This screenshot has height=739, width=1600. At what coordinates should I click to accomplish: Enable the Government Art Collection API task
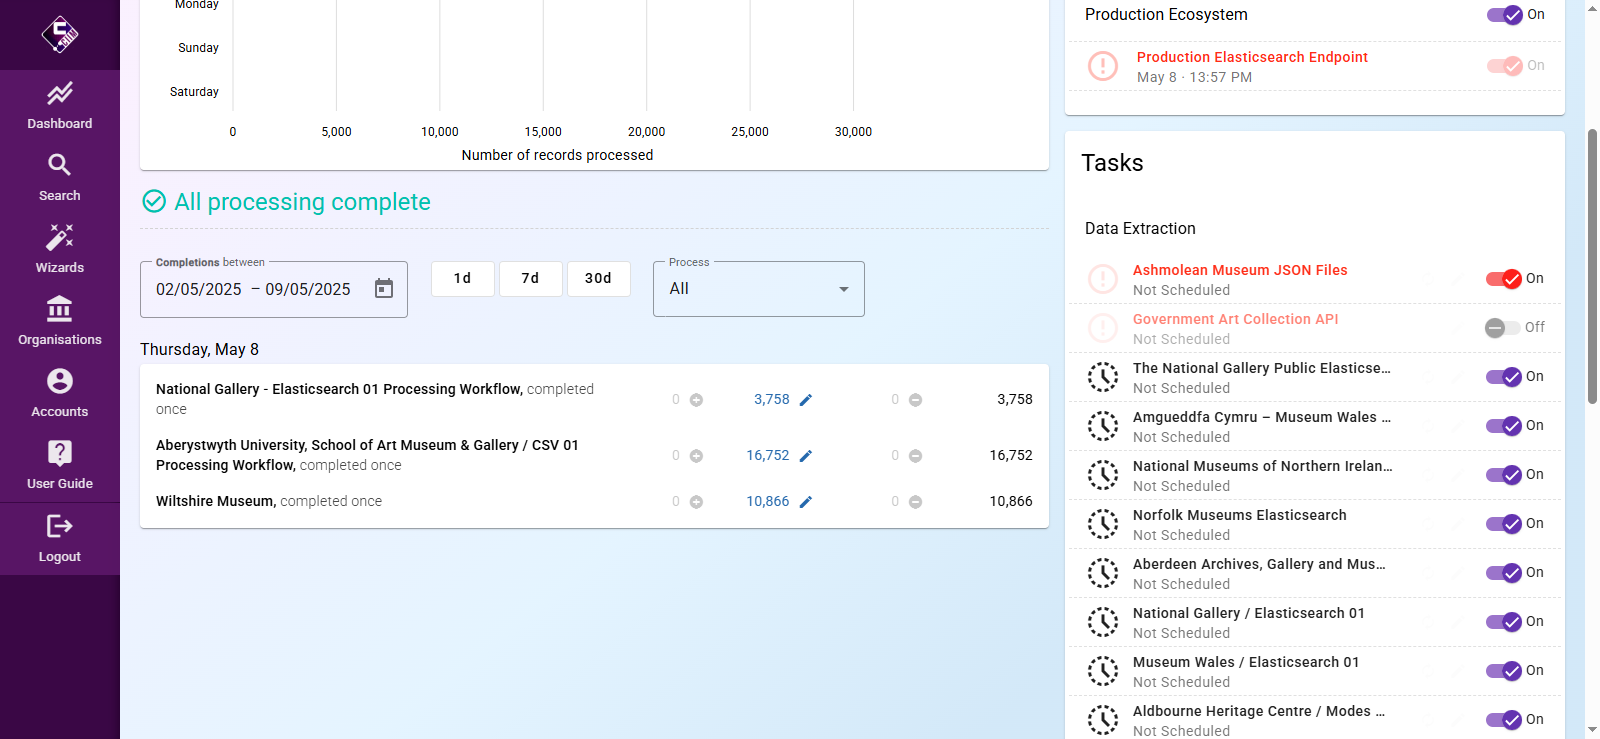[1502, 328]
